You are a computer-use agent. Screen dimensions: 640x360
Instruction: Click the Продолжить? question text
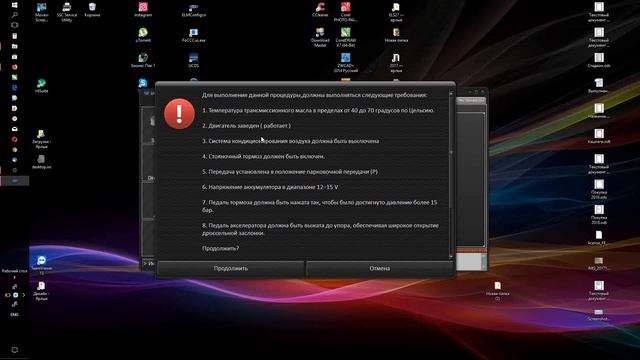[x=220, y=248]
